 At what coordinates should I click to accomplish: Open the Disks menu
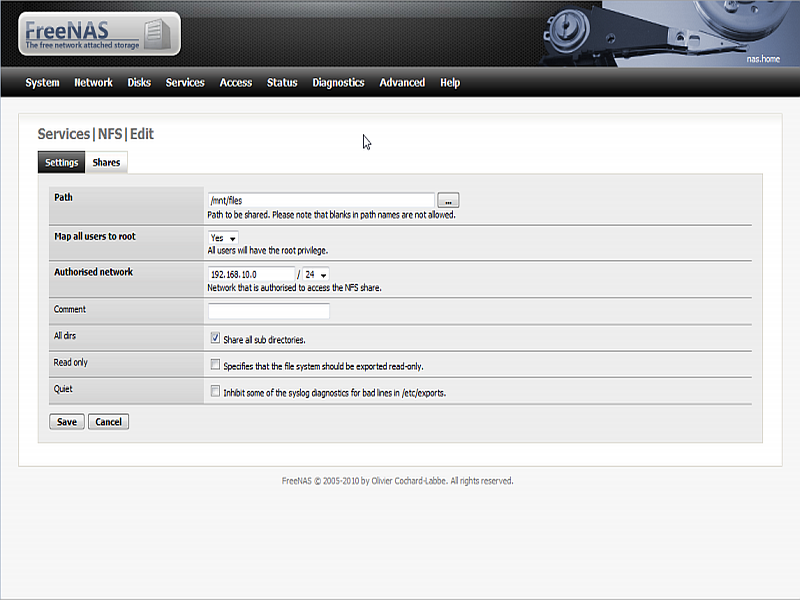139,83
